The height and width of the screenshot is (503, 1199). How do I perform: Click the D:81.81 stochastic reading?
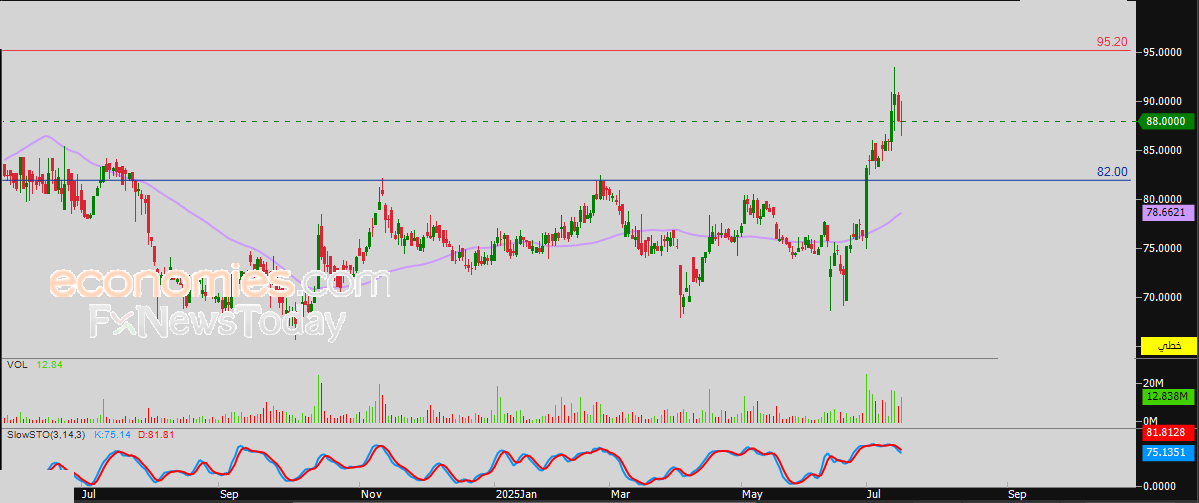155,434
